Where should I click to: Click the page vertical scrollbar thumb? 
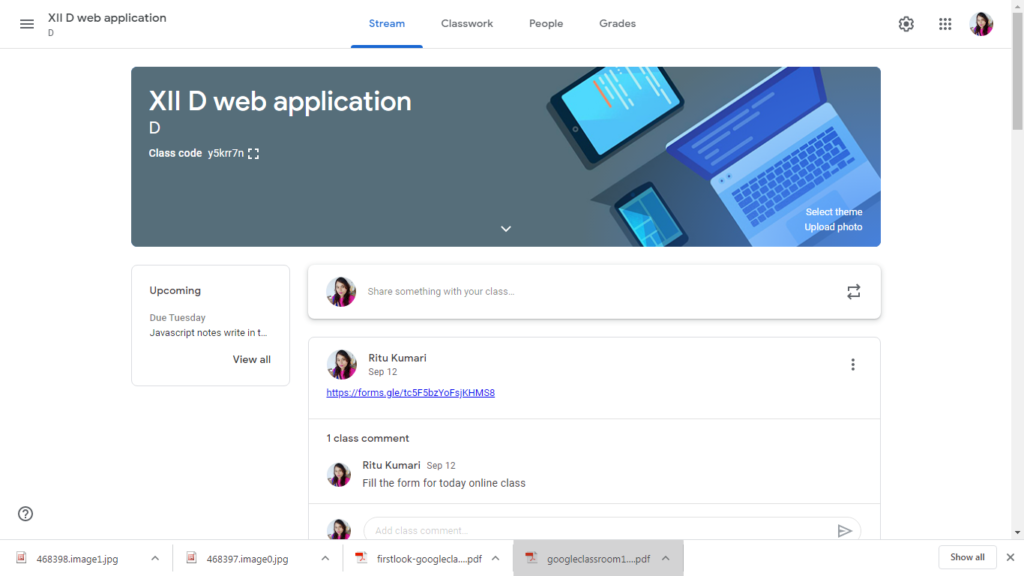1017,72
